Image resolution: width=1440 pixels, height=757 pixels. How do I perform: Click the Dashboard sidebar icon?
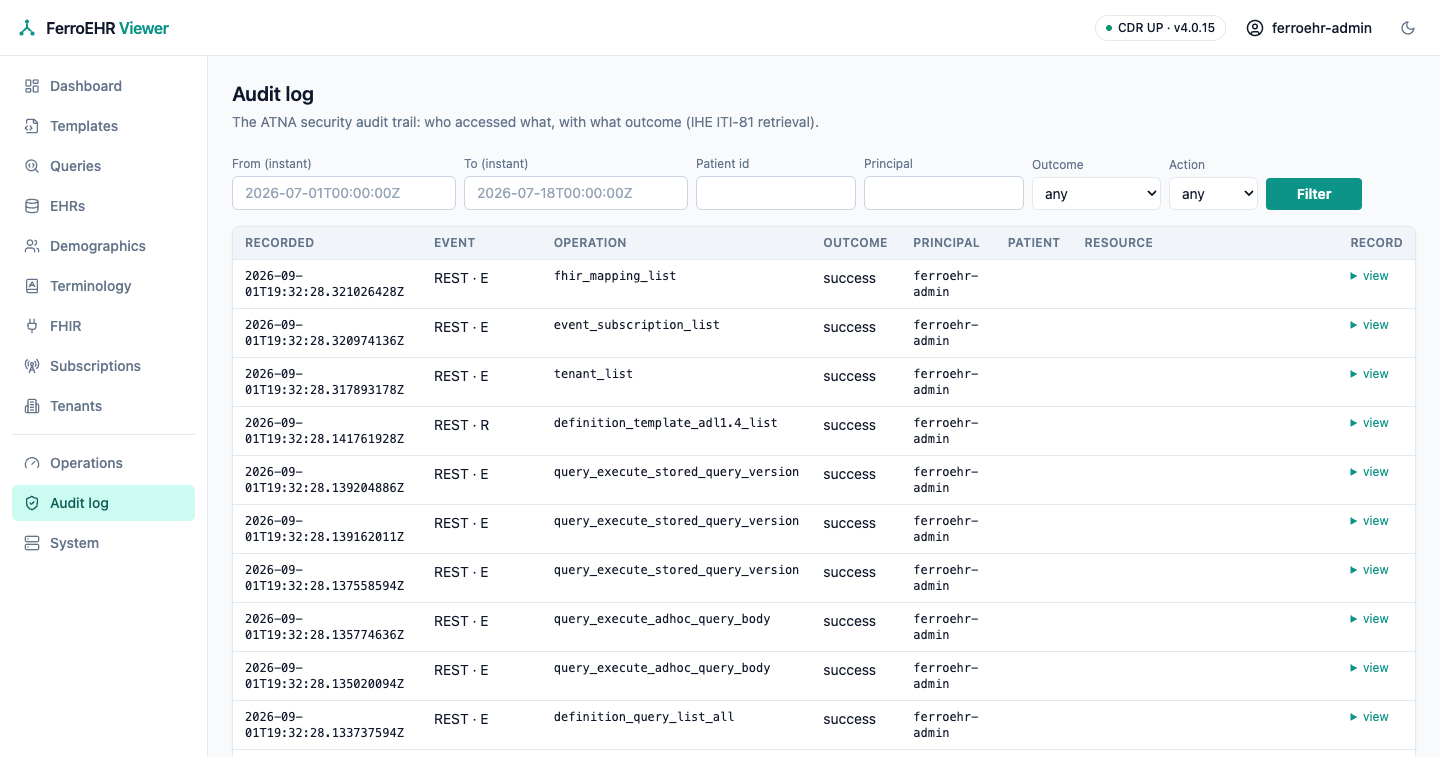[x=32, y=86]
